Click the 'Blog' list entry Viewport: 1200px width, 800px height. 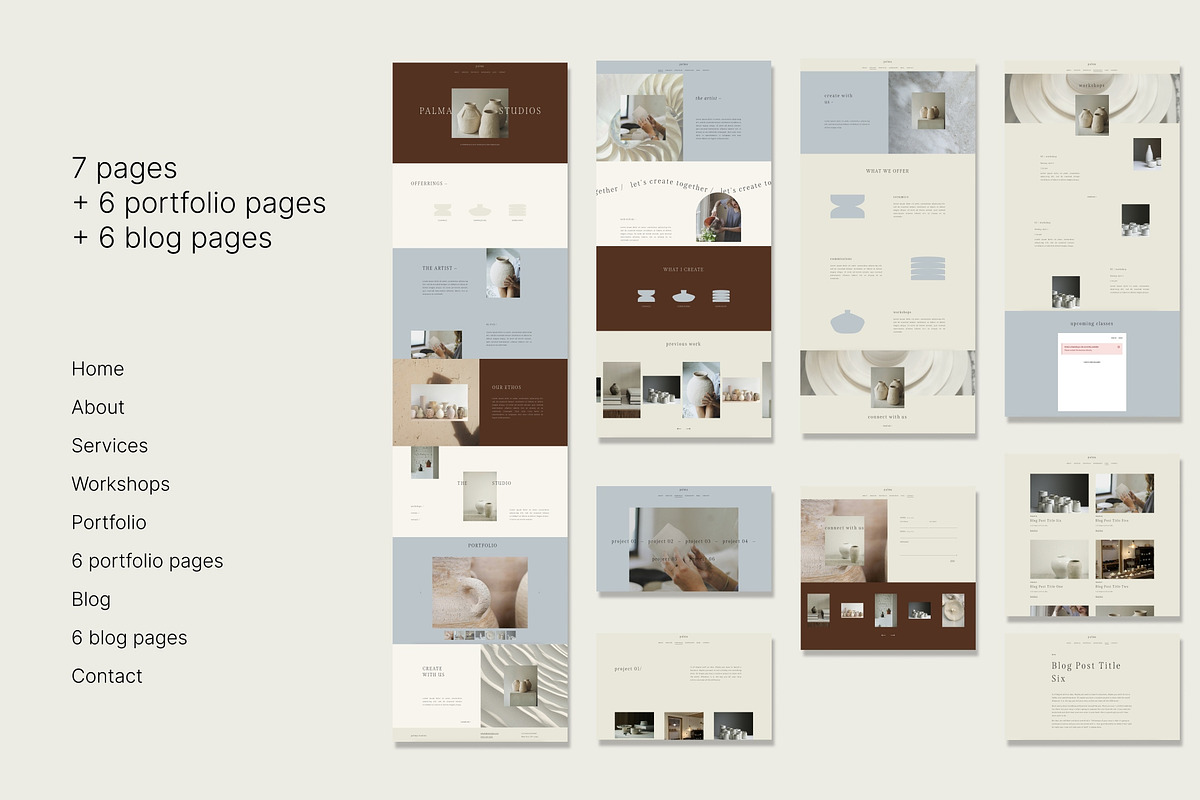91,599
